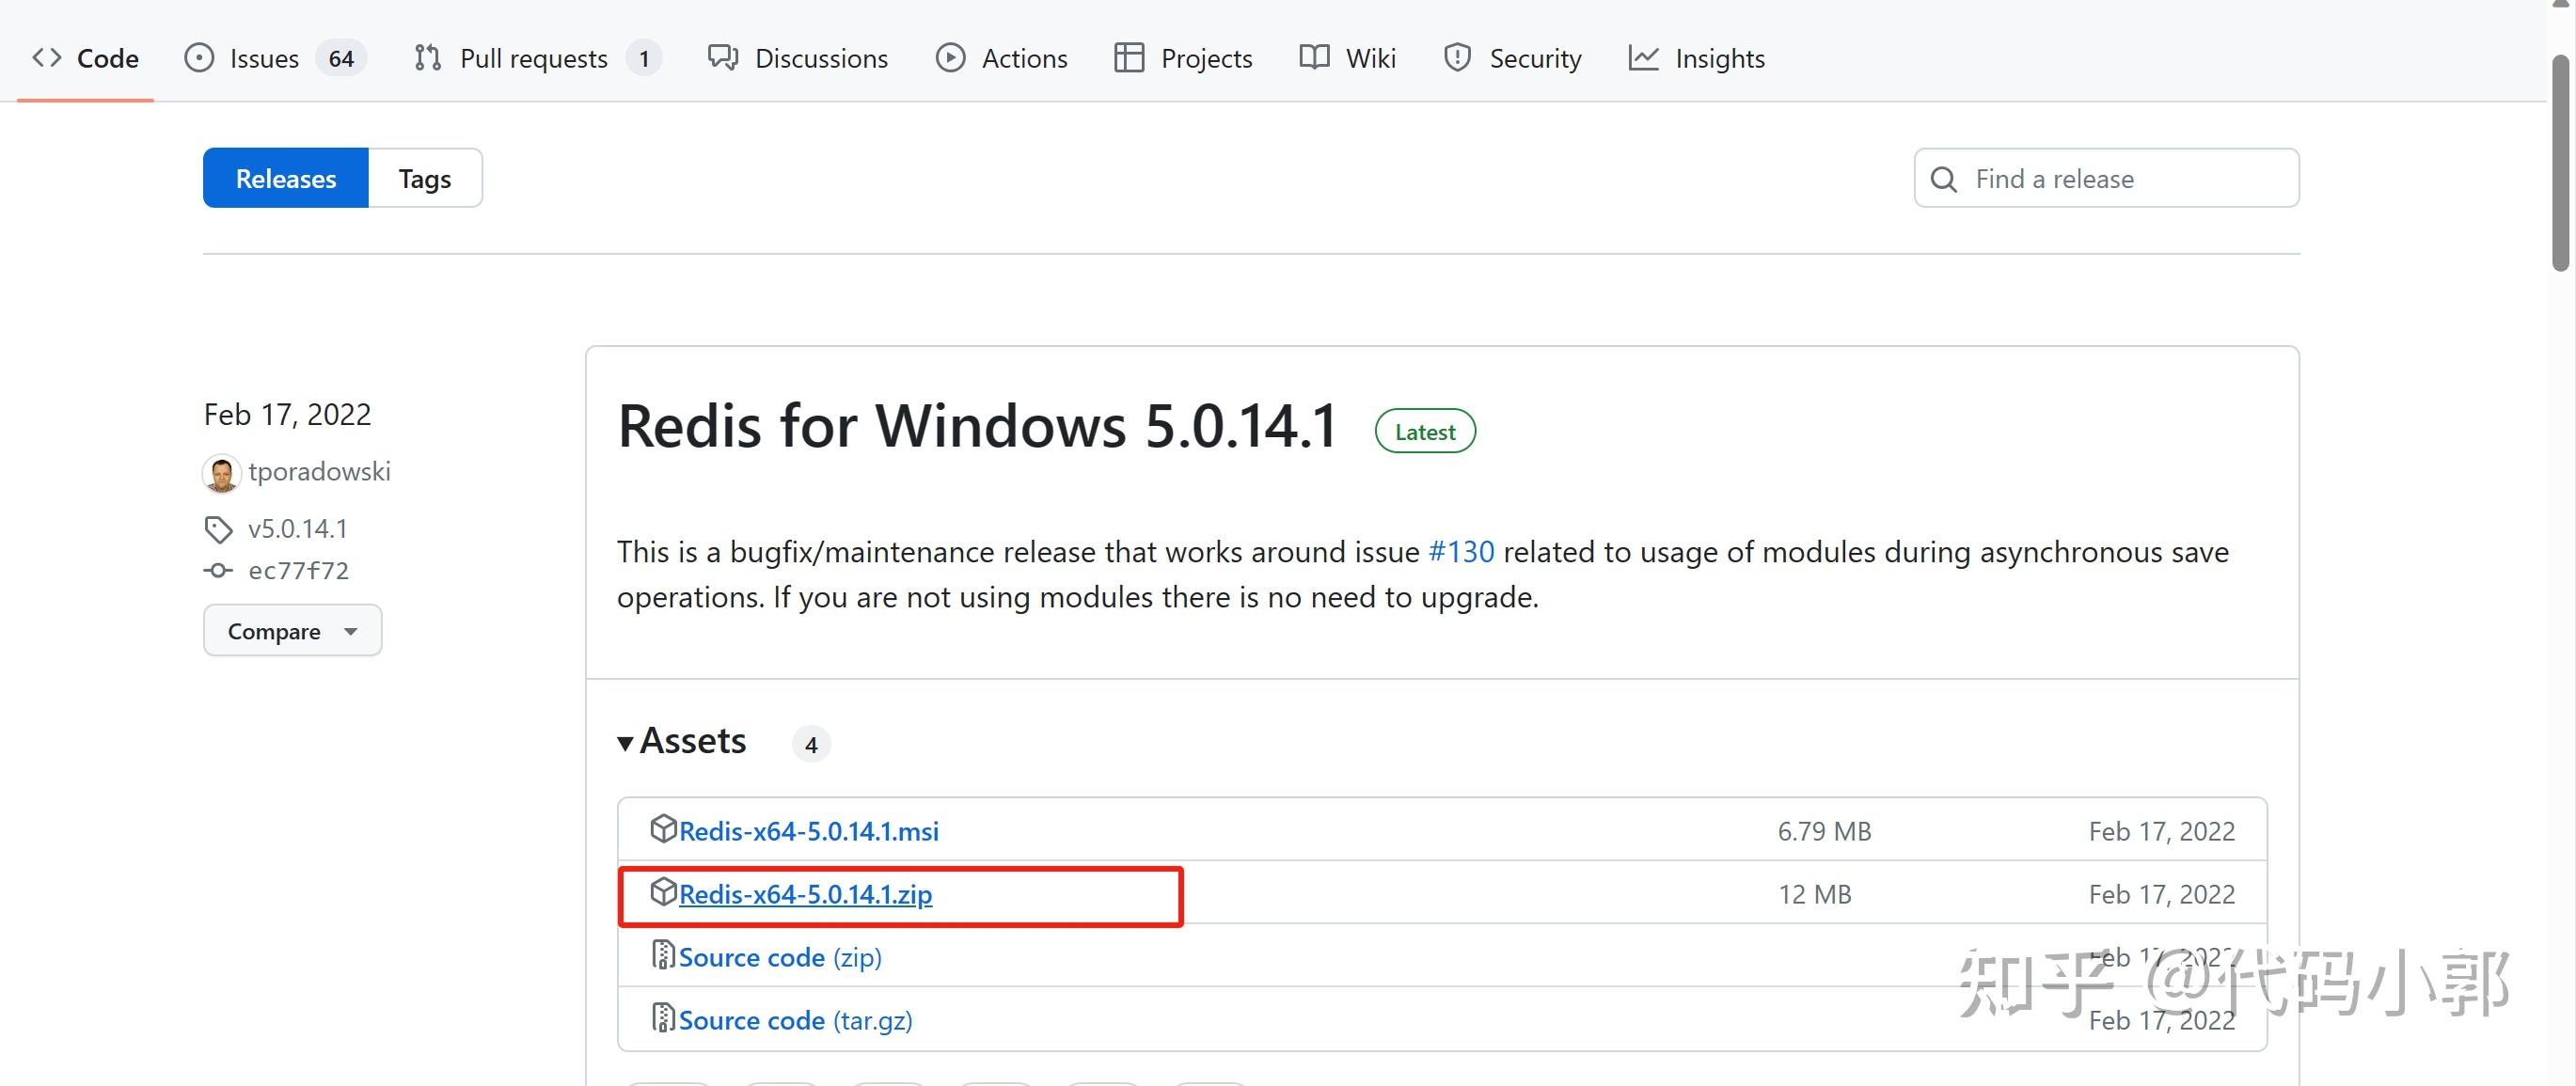Open issue #130 link
The image size is (2576, 1086).
1461,552
